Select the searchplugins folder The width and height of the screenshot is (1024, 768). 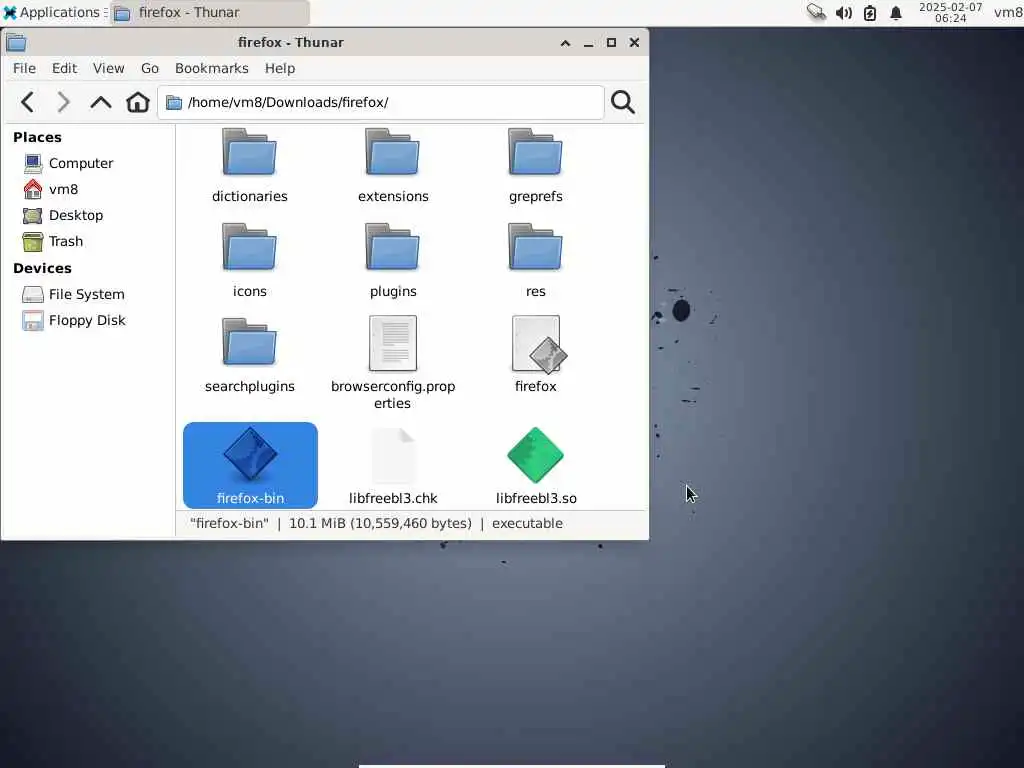[249, 356]
